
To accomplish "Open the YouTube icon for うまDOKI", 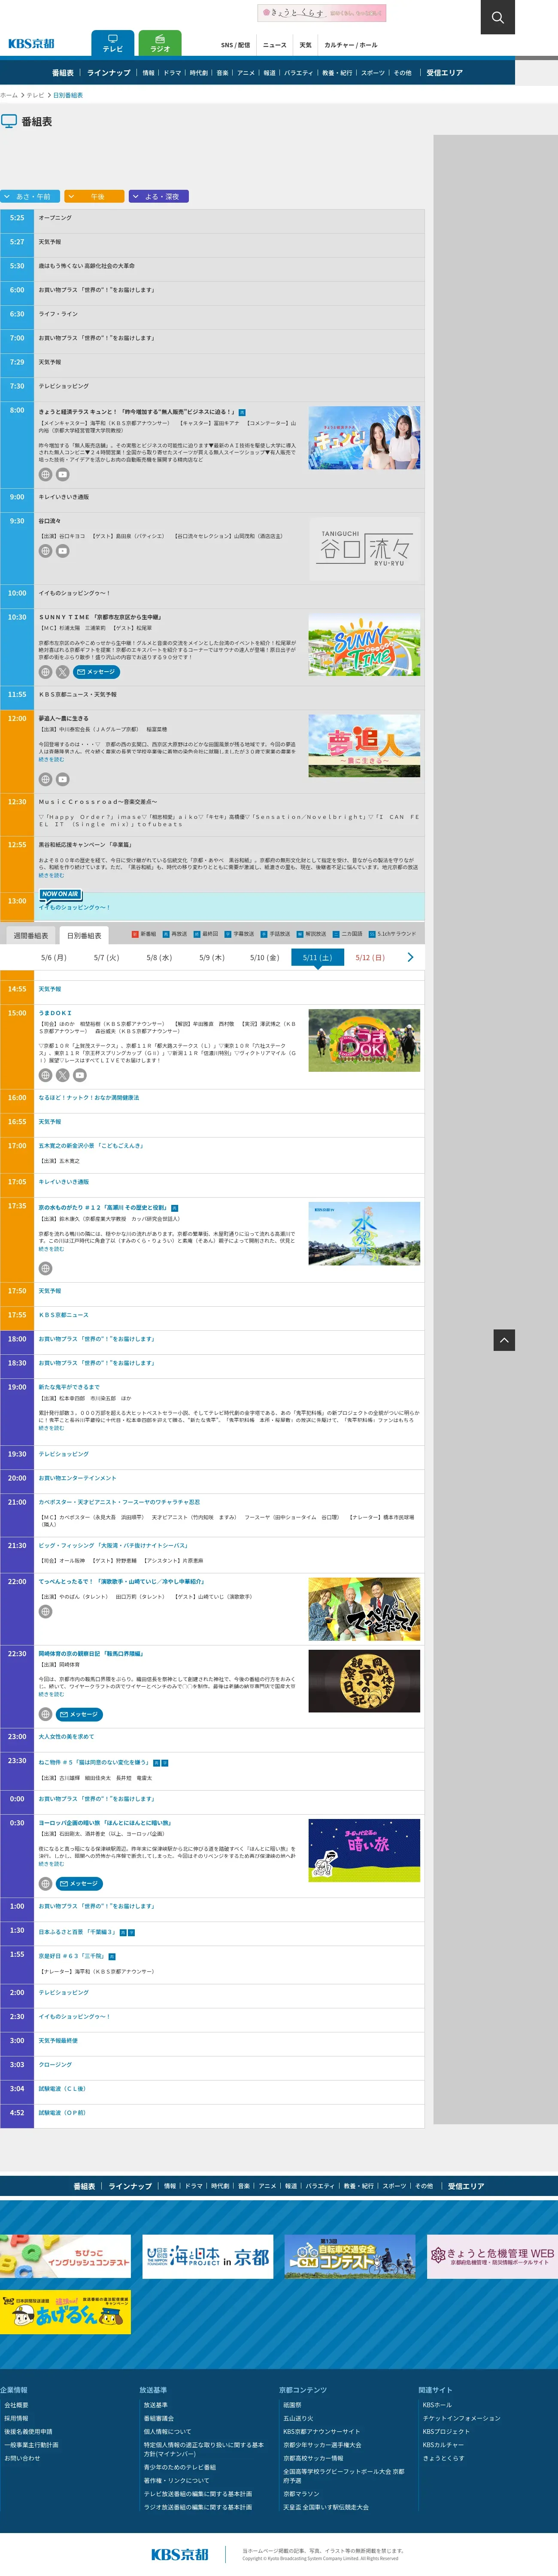I will tap(79, 1075).
